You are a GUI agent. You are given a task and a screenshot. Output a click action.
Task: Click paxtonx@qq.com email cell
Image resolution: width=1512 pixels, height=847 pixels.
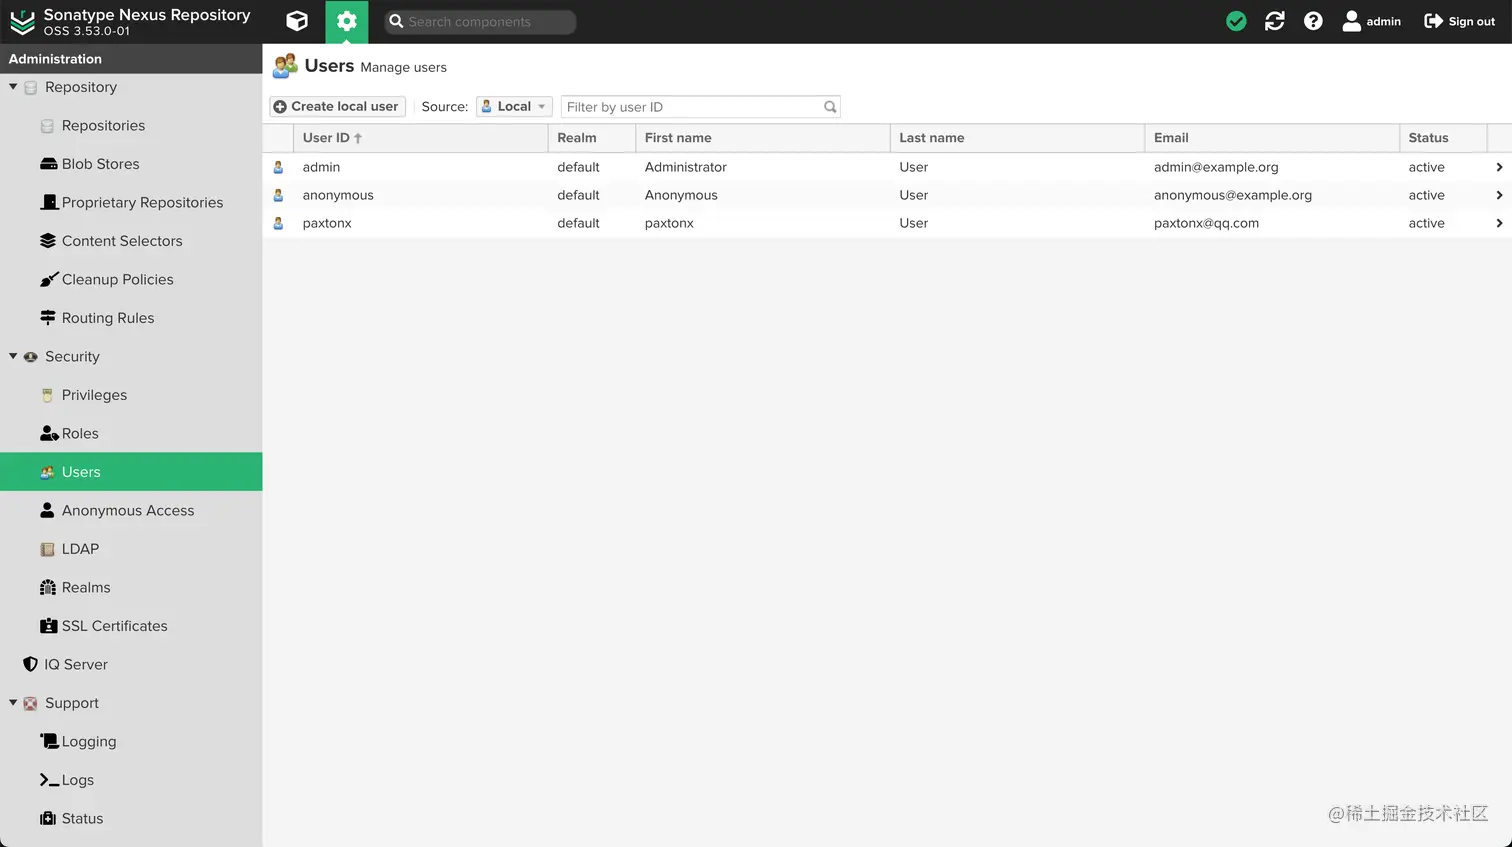click(x=1206, y=223)
